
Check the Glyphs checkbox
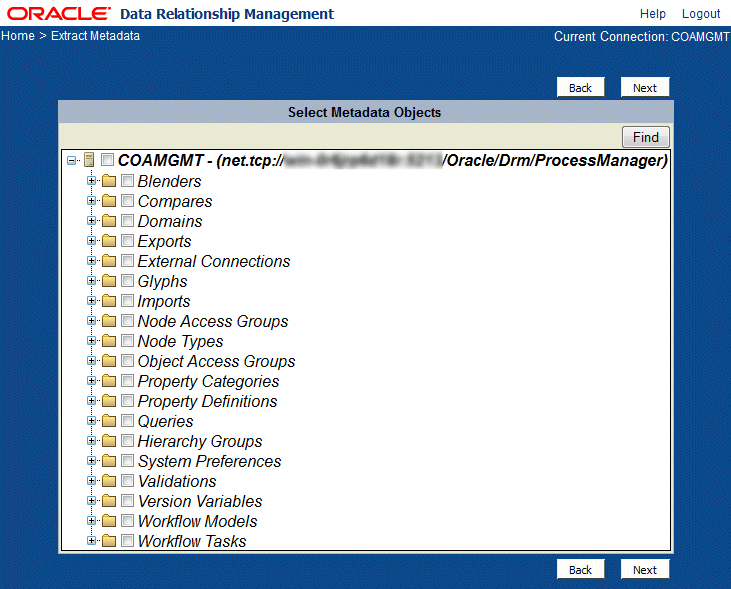[127, 281]
